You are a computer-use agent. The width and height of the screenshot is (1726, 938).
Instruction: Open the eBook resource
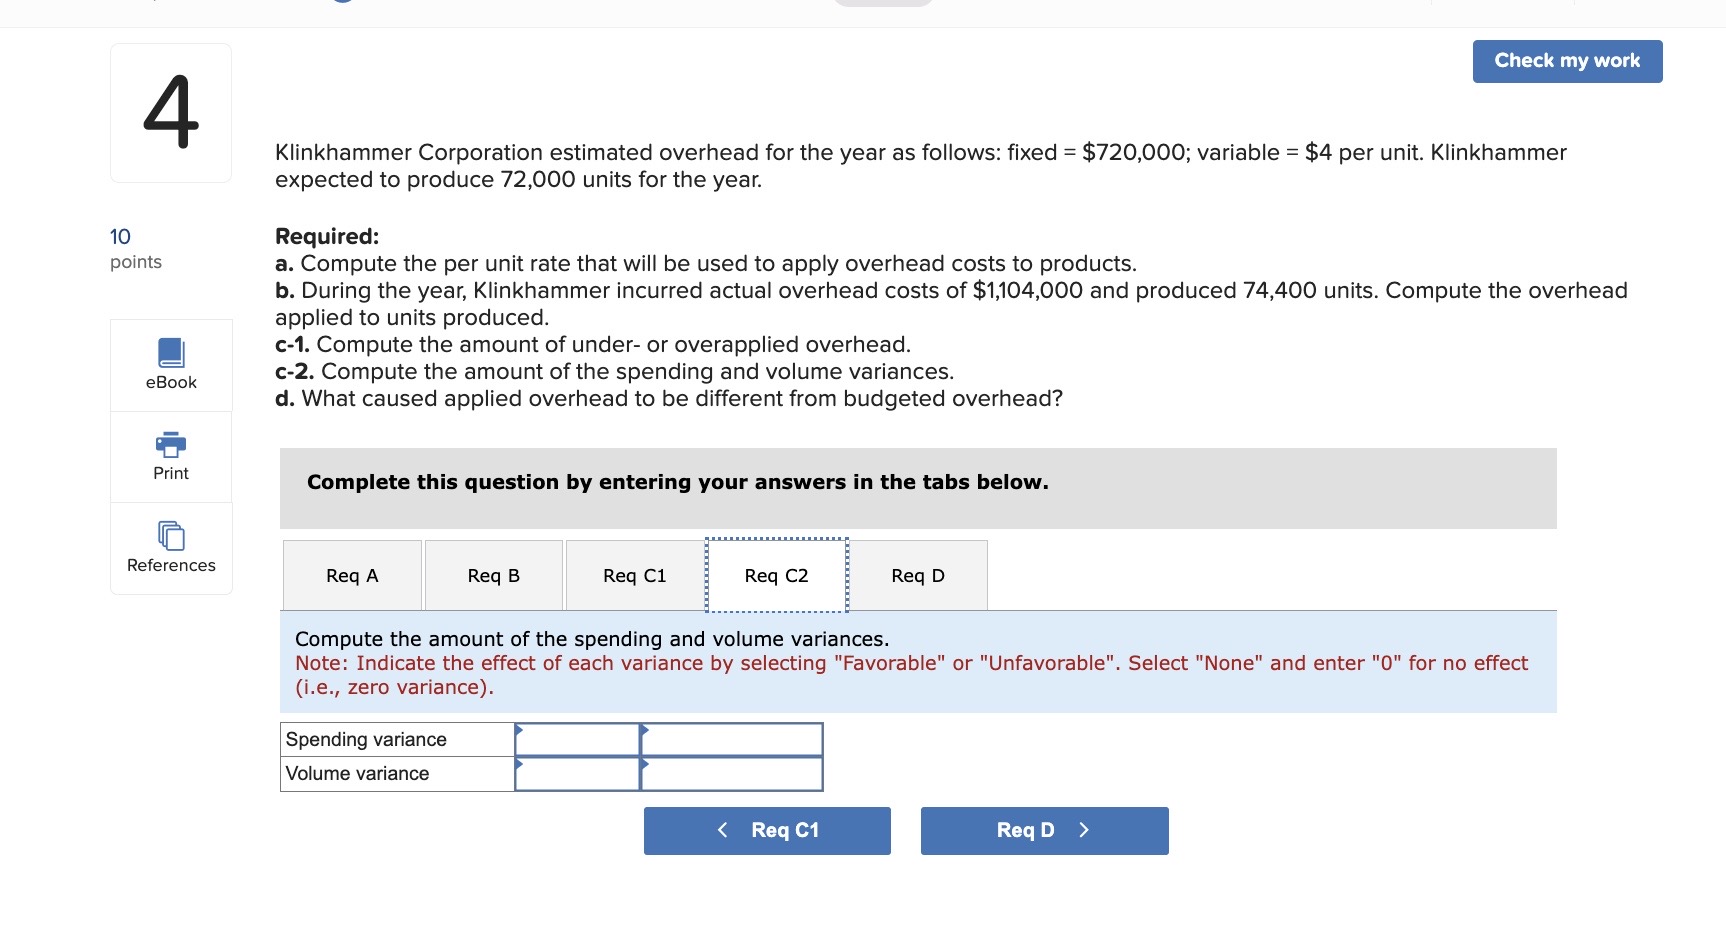tap(170, 365)
